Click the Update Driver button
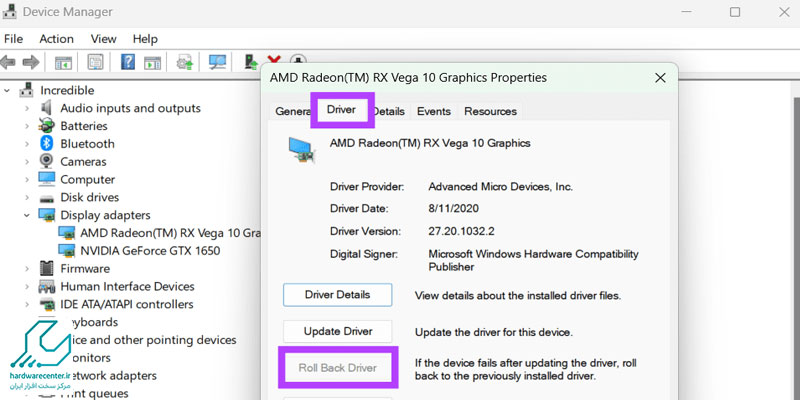 tap(338, 331)
